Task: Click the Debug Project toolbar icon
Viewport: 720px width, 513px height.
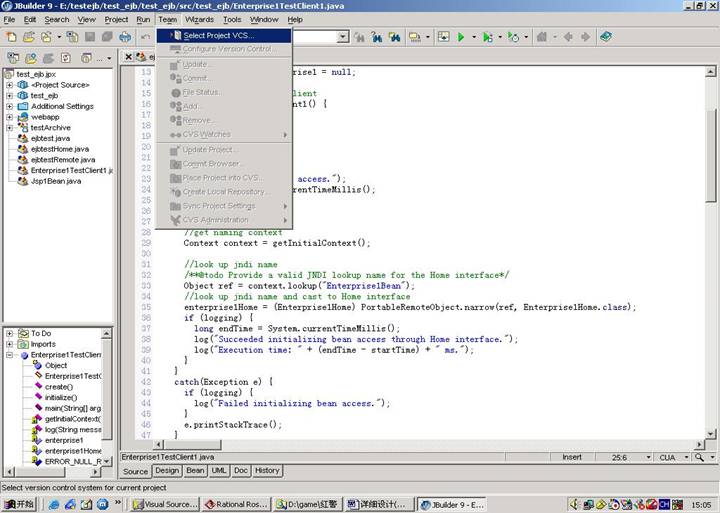Action: point(488,37)
